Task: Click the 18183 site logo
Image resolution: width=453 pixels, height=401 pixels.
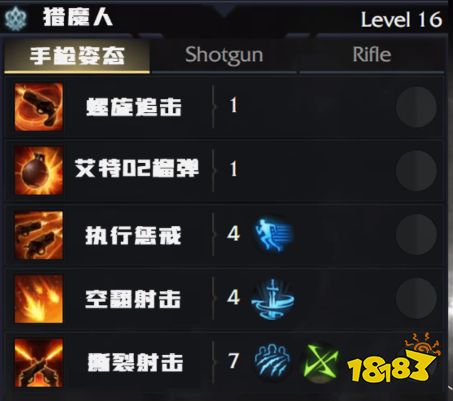Action: click(x=393, y=359)
